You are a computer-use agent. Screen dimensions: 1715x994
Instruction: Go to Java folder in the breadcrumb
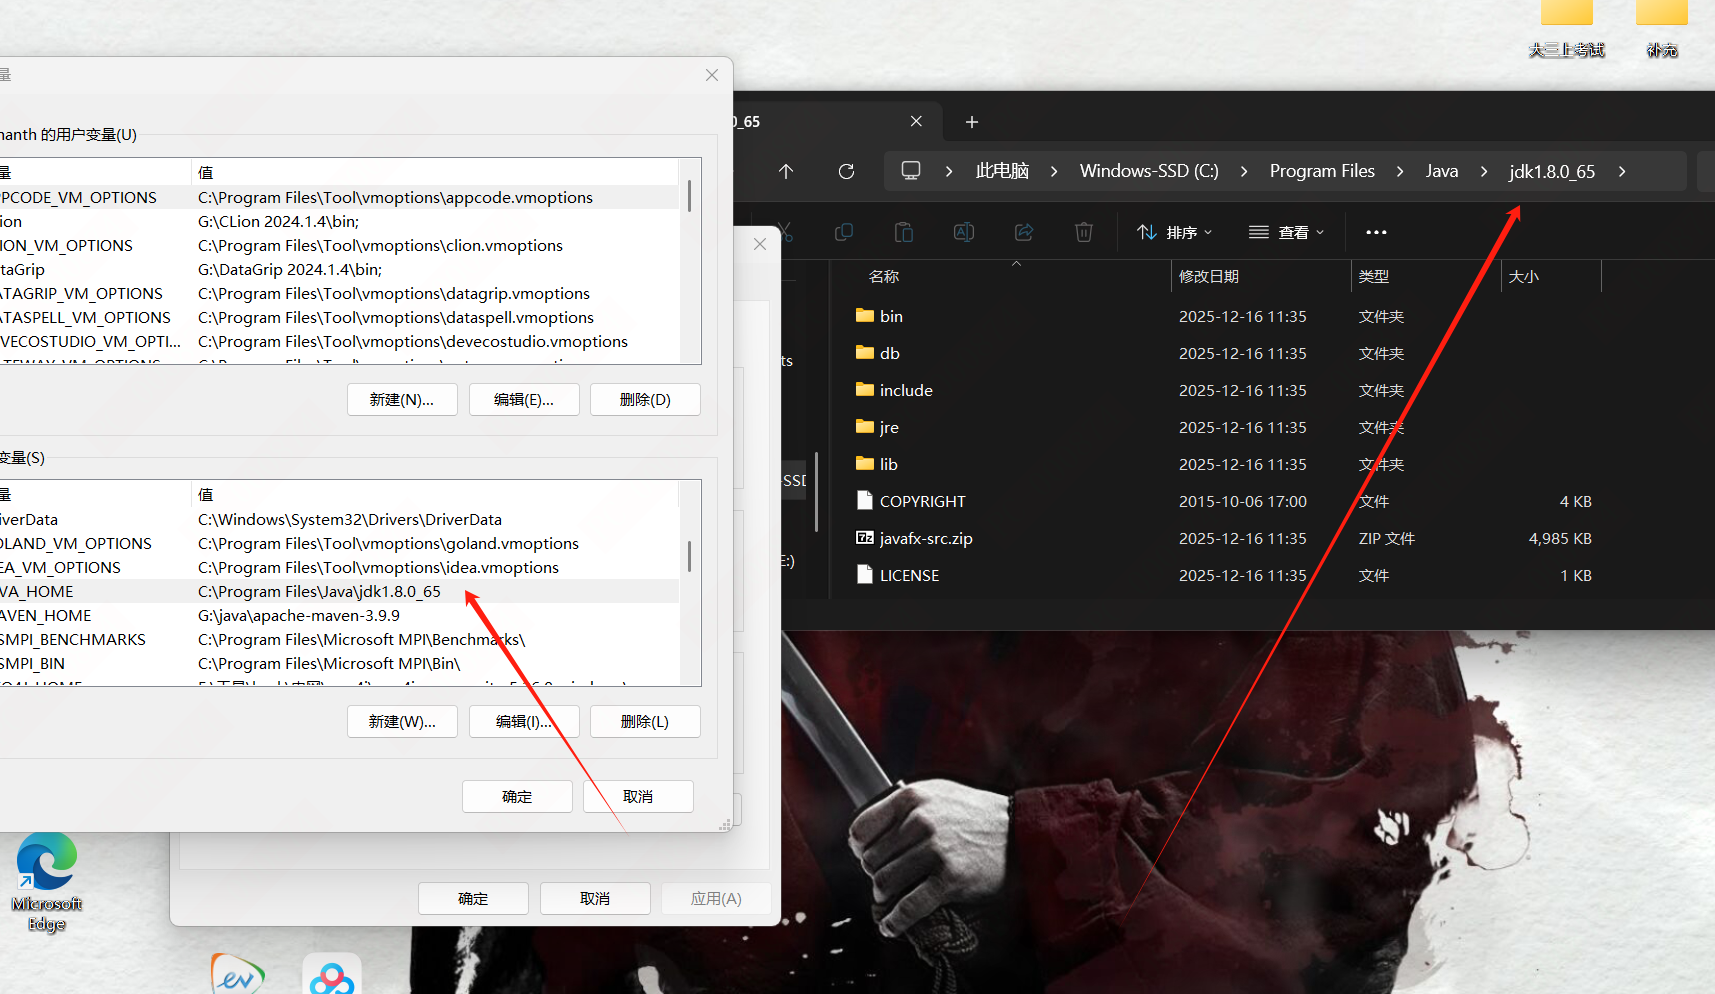click(1442, 171)
